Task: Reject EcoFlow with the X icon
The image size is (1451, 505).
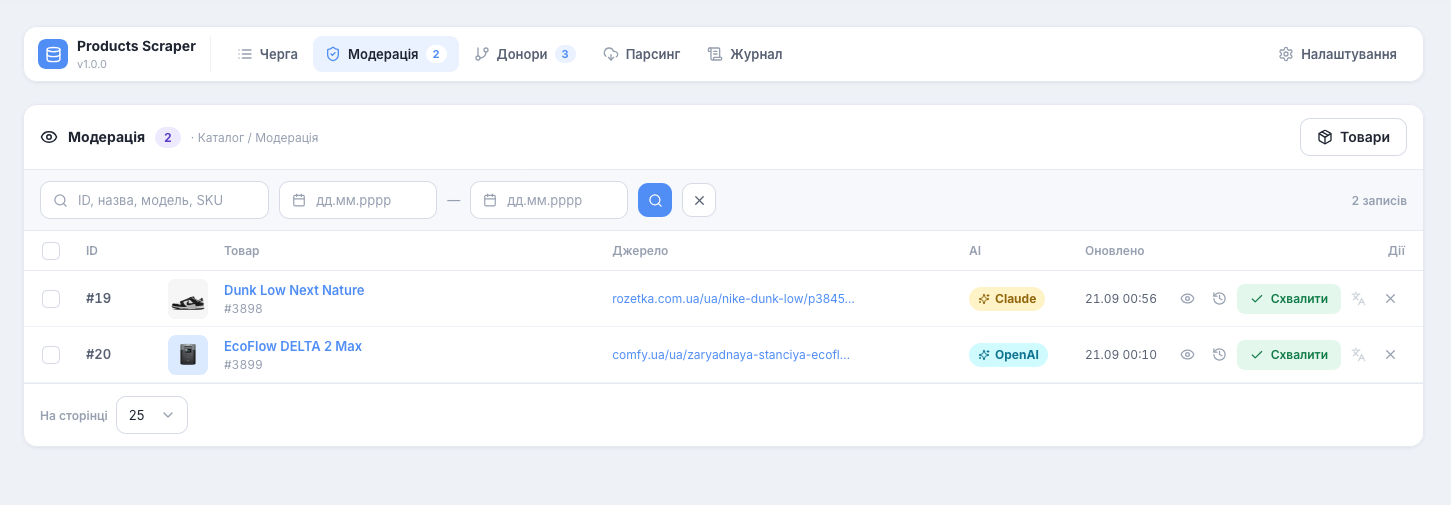Action: coord(1390,355)
